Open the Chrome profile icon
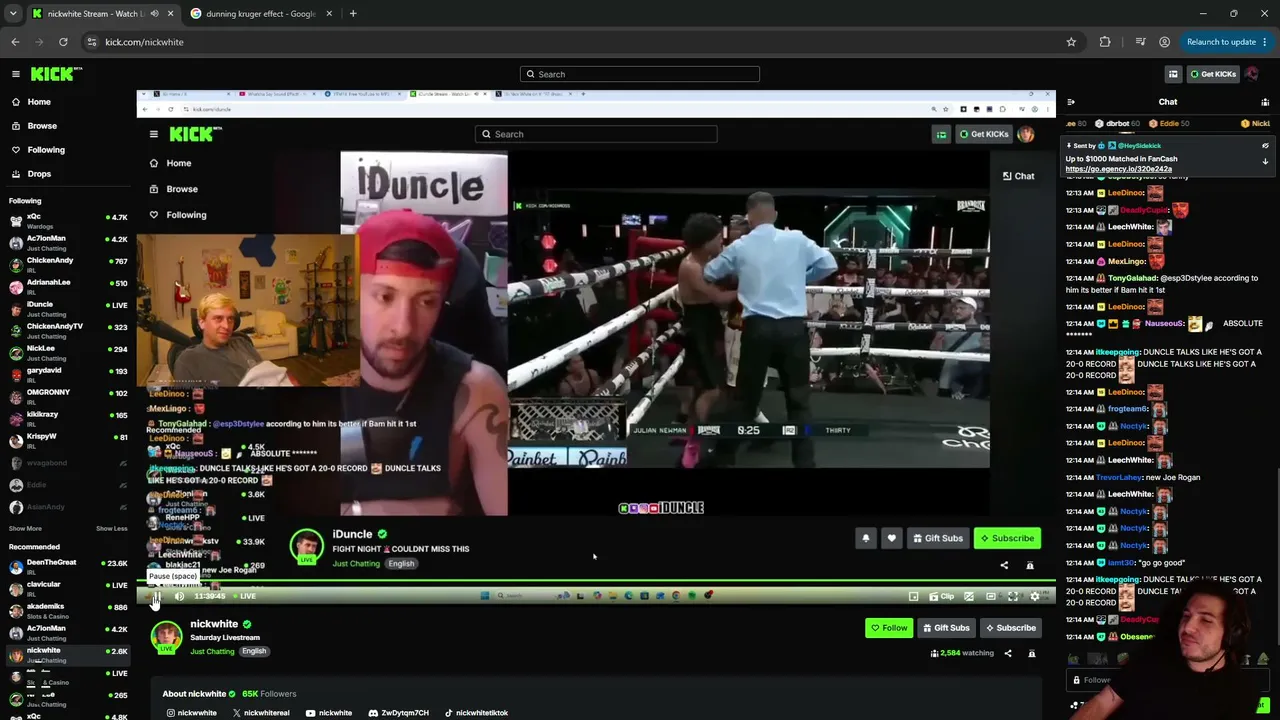This screenshot has width=1280, height=720. [1164, 42]
